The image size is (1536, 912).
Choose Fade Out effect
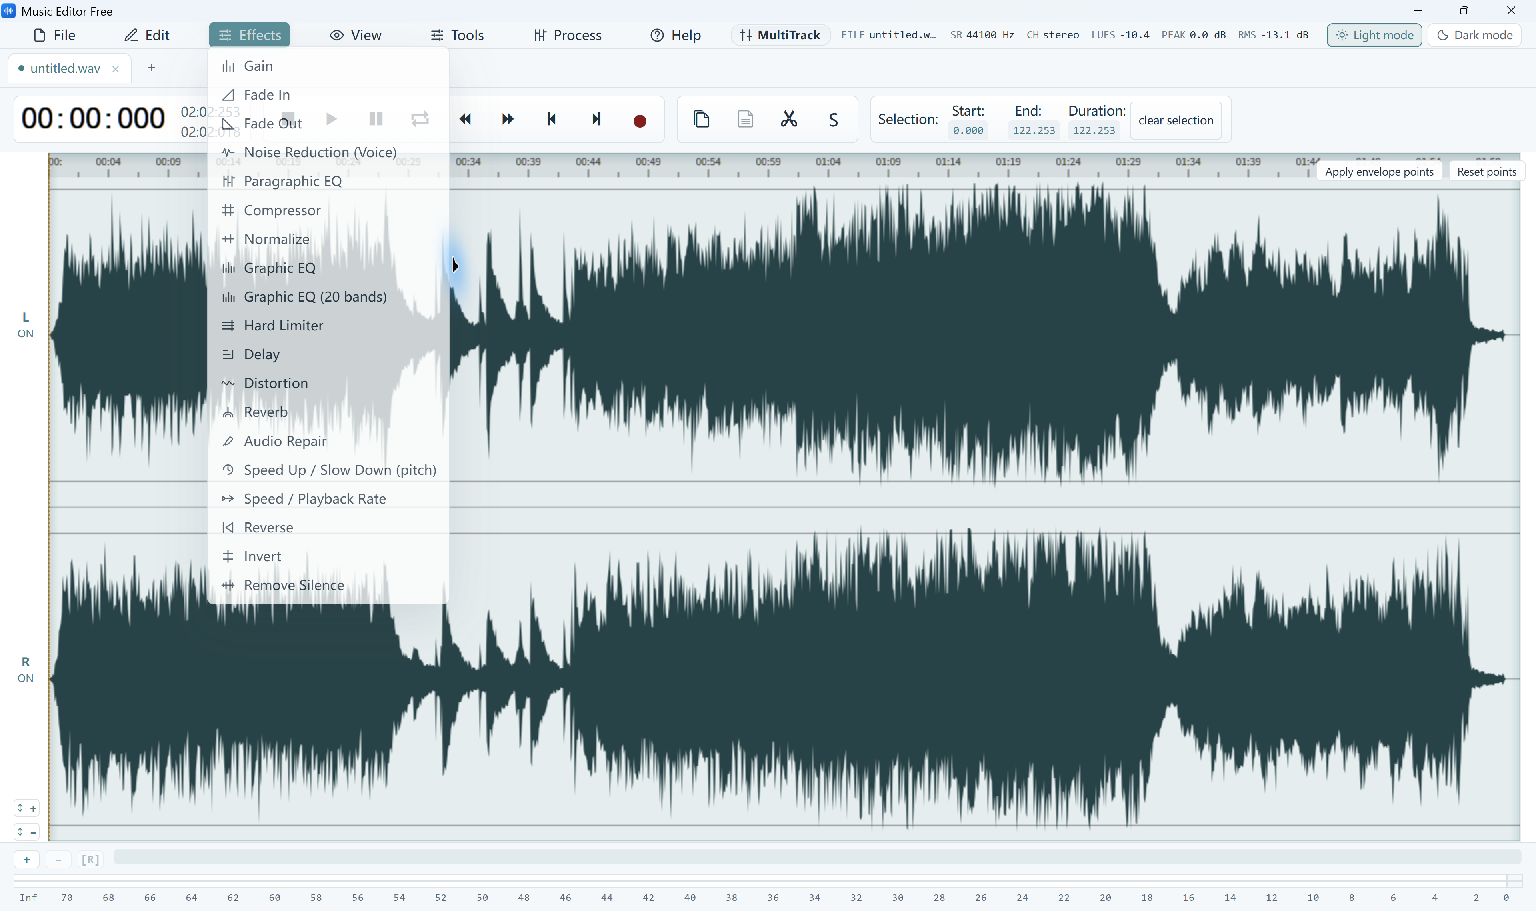coord(328,123)
